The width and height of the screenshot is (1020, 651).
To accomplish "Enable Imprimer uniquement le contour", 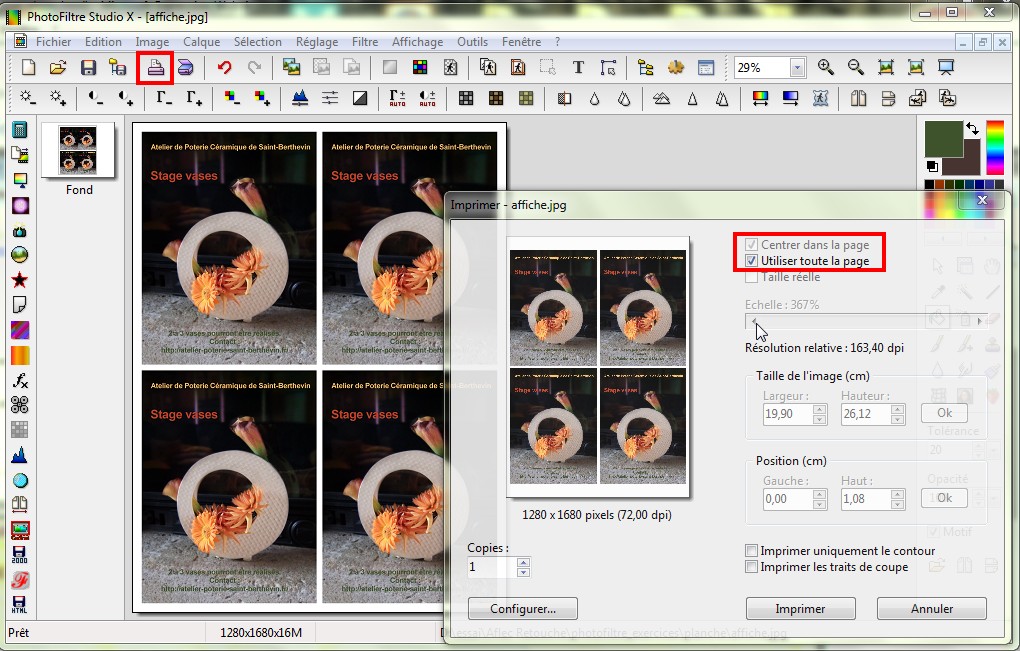I will point(751,551).
